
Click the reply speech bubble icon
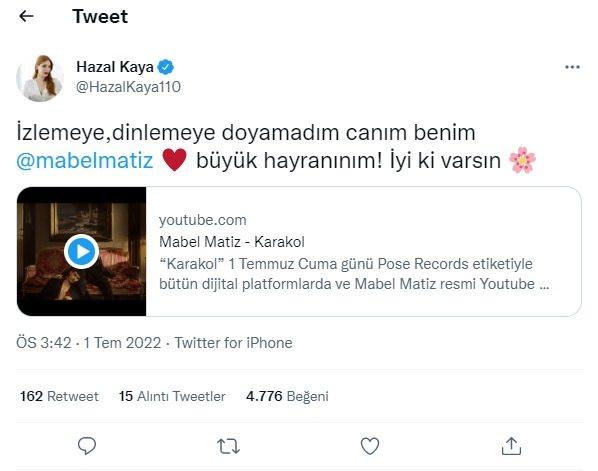(87, 445)
